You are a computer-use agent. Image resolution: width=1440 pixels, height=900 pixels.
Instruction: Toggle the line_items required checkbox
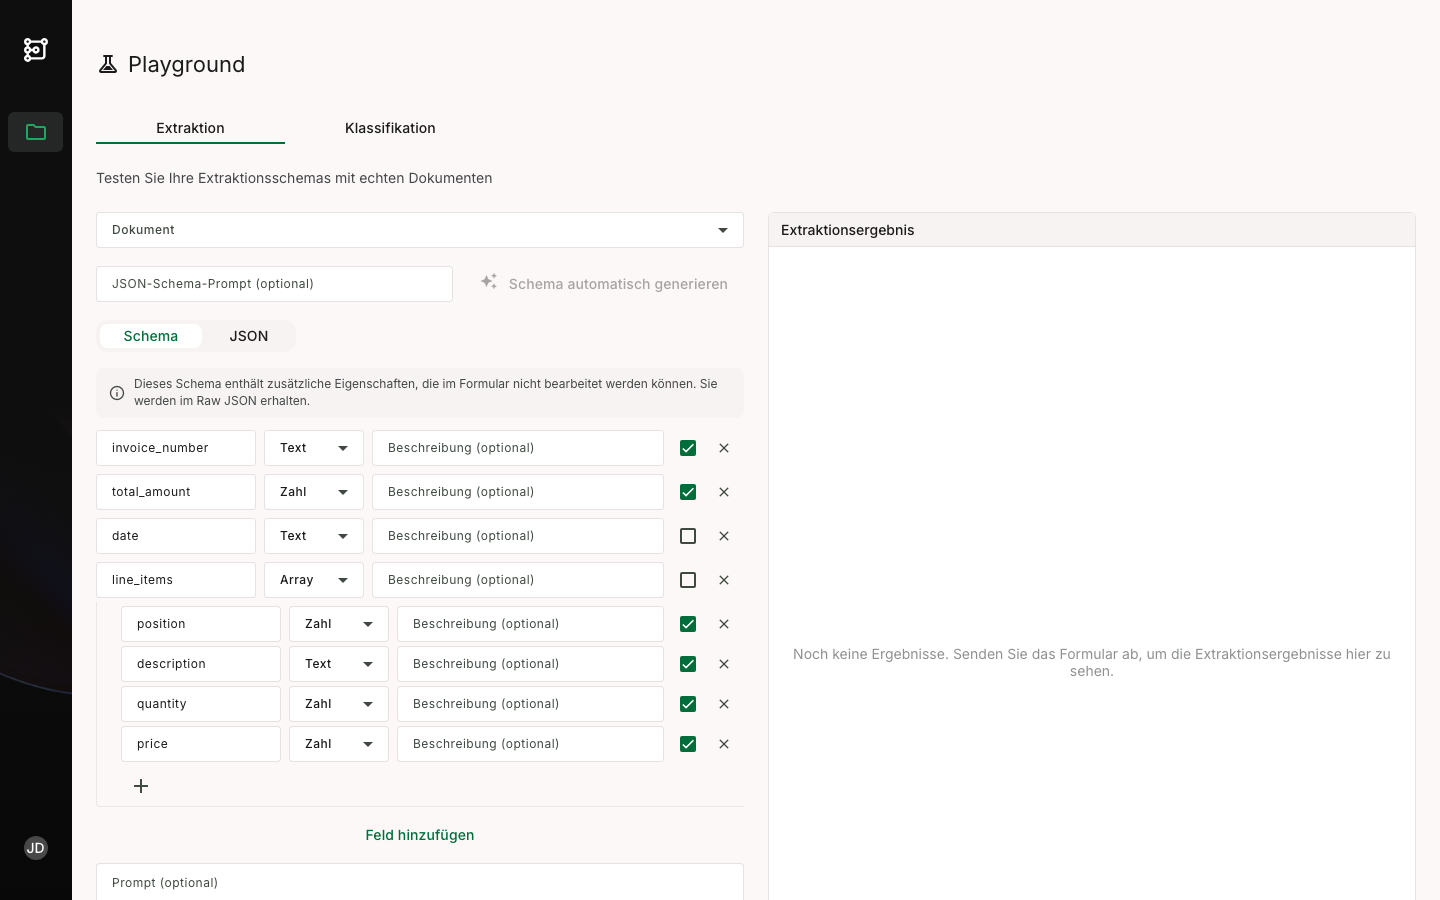click(688, 580)
